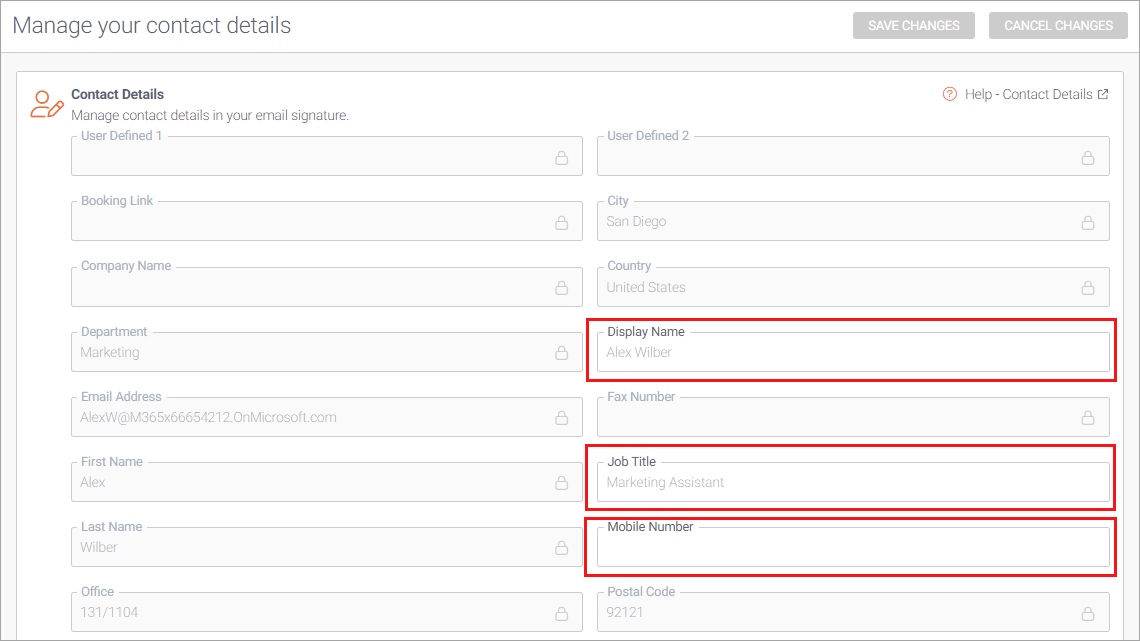
Task: Click the Booking Link field
Action: pos(310,223)
